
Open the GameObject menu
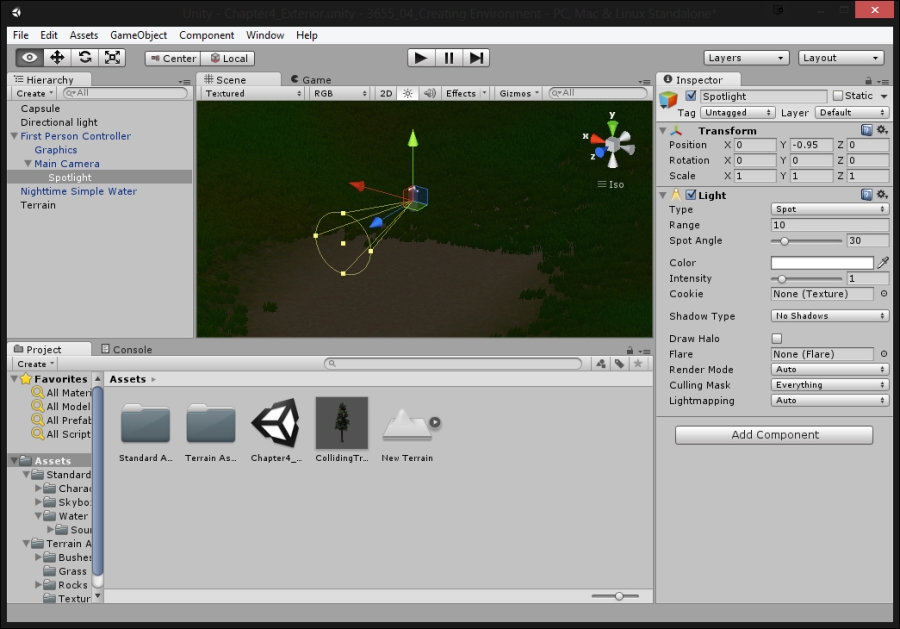click(138, 35)
